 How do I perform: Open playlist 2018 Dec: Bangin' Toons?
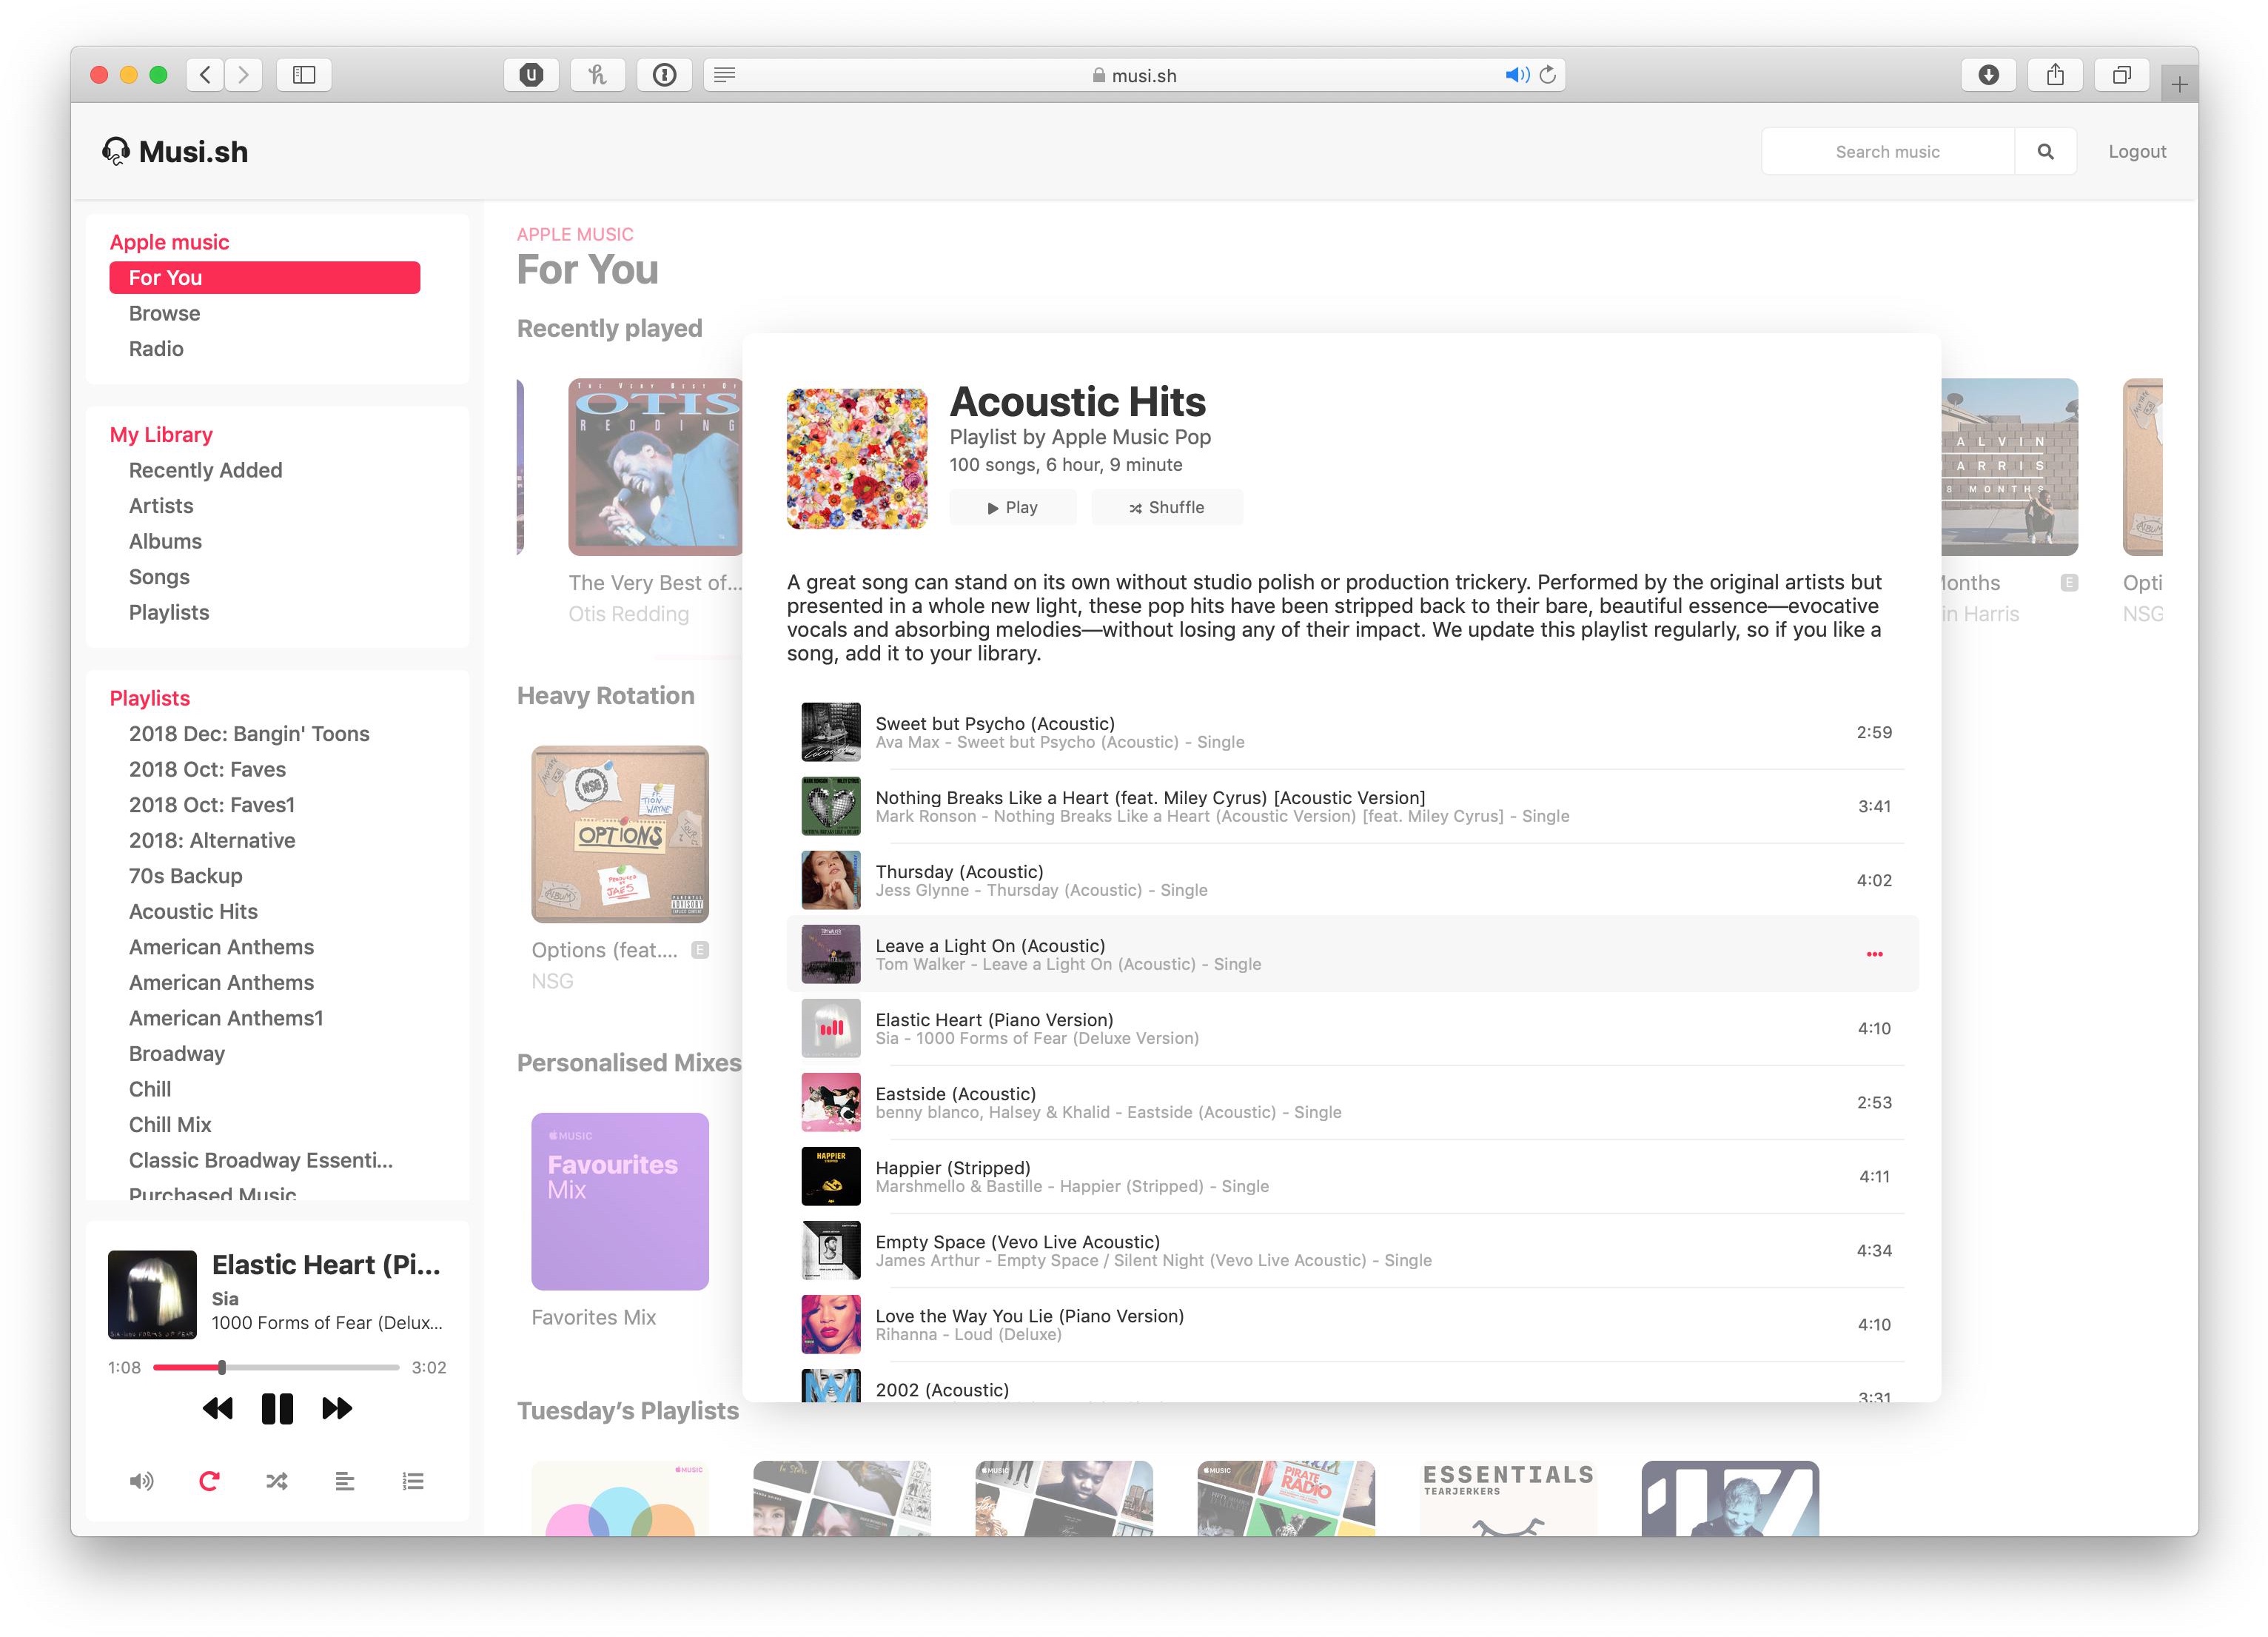click(249, 734)
